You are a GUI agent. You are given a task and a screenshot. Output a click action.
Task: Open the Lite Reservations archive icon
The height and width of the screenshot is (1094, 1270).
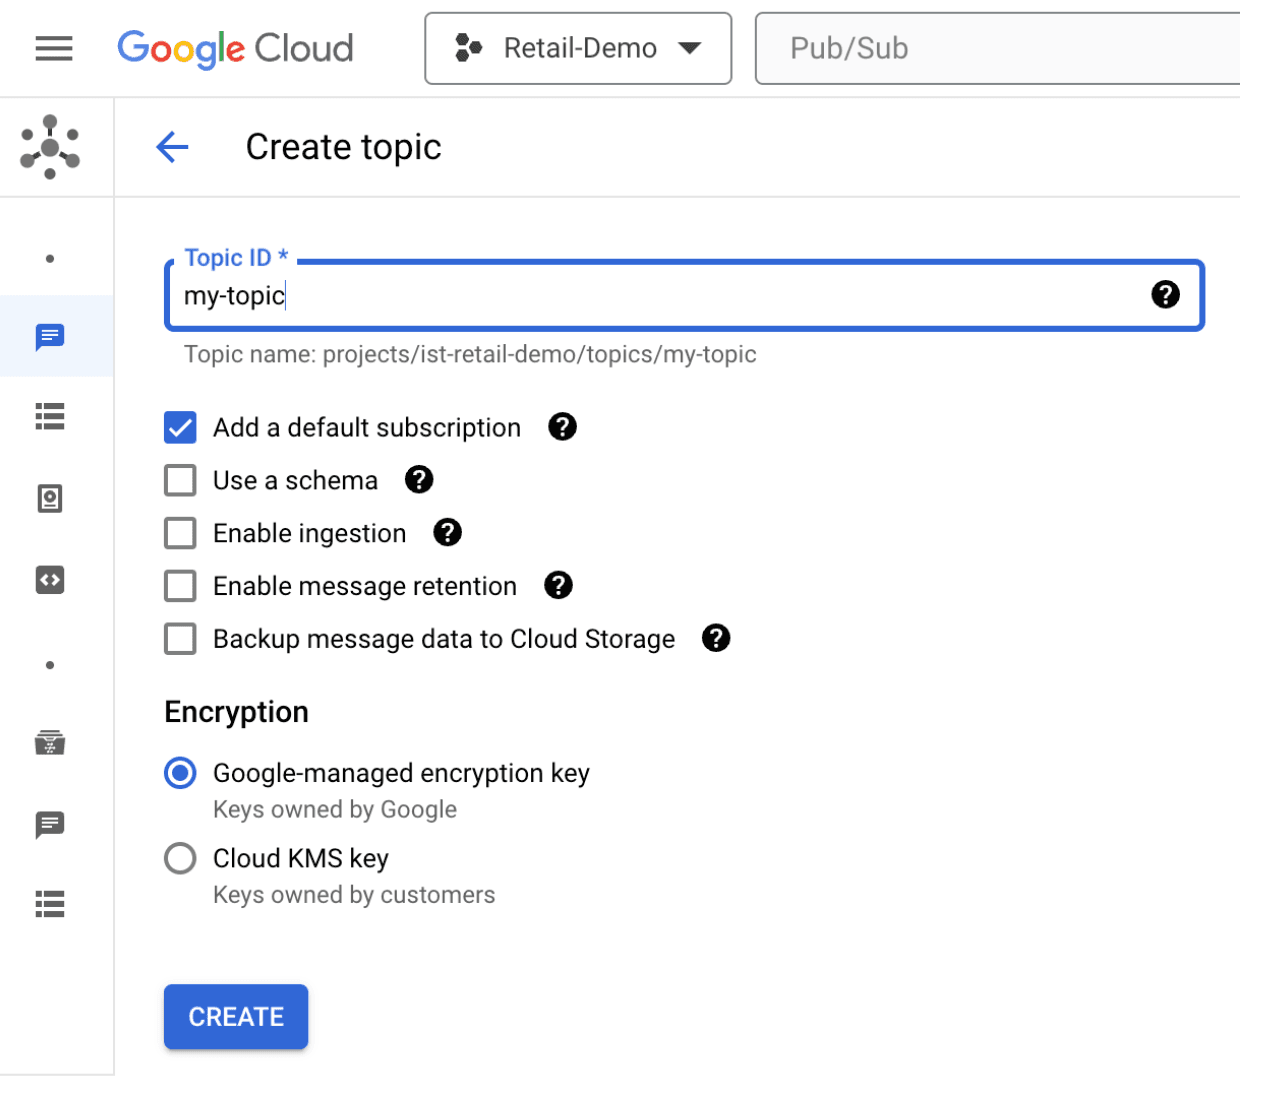pos(50,743)
